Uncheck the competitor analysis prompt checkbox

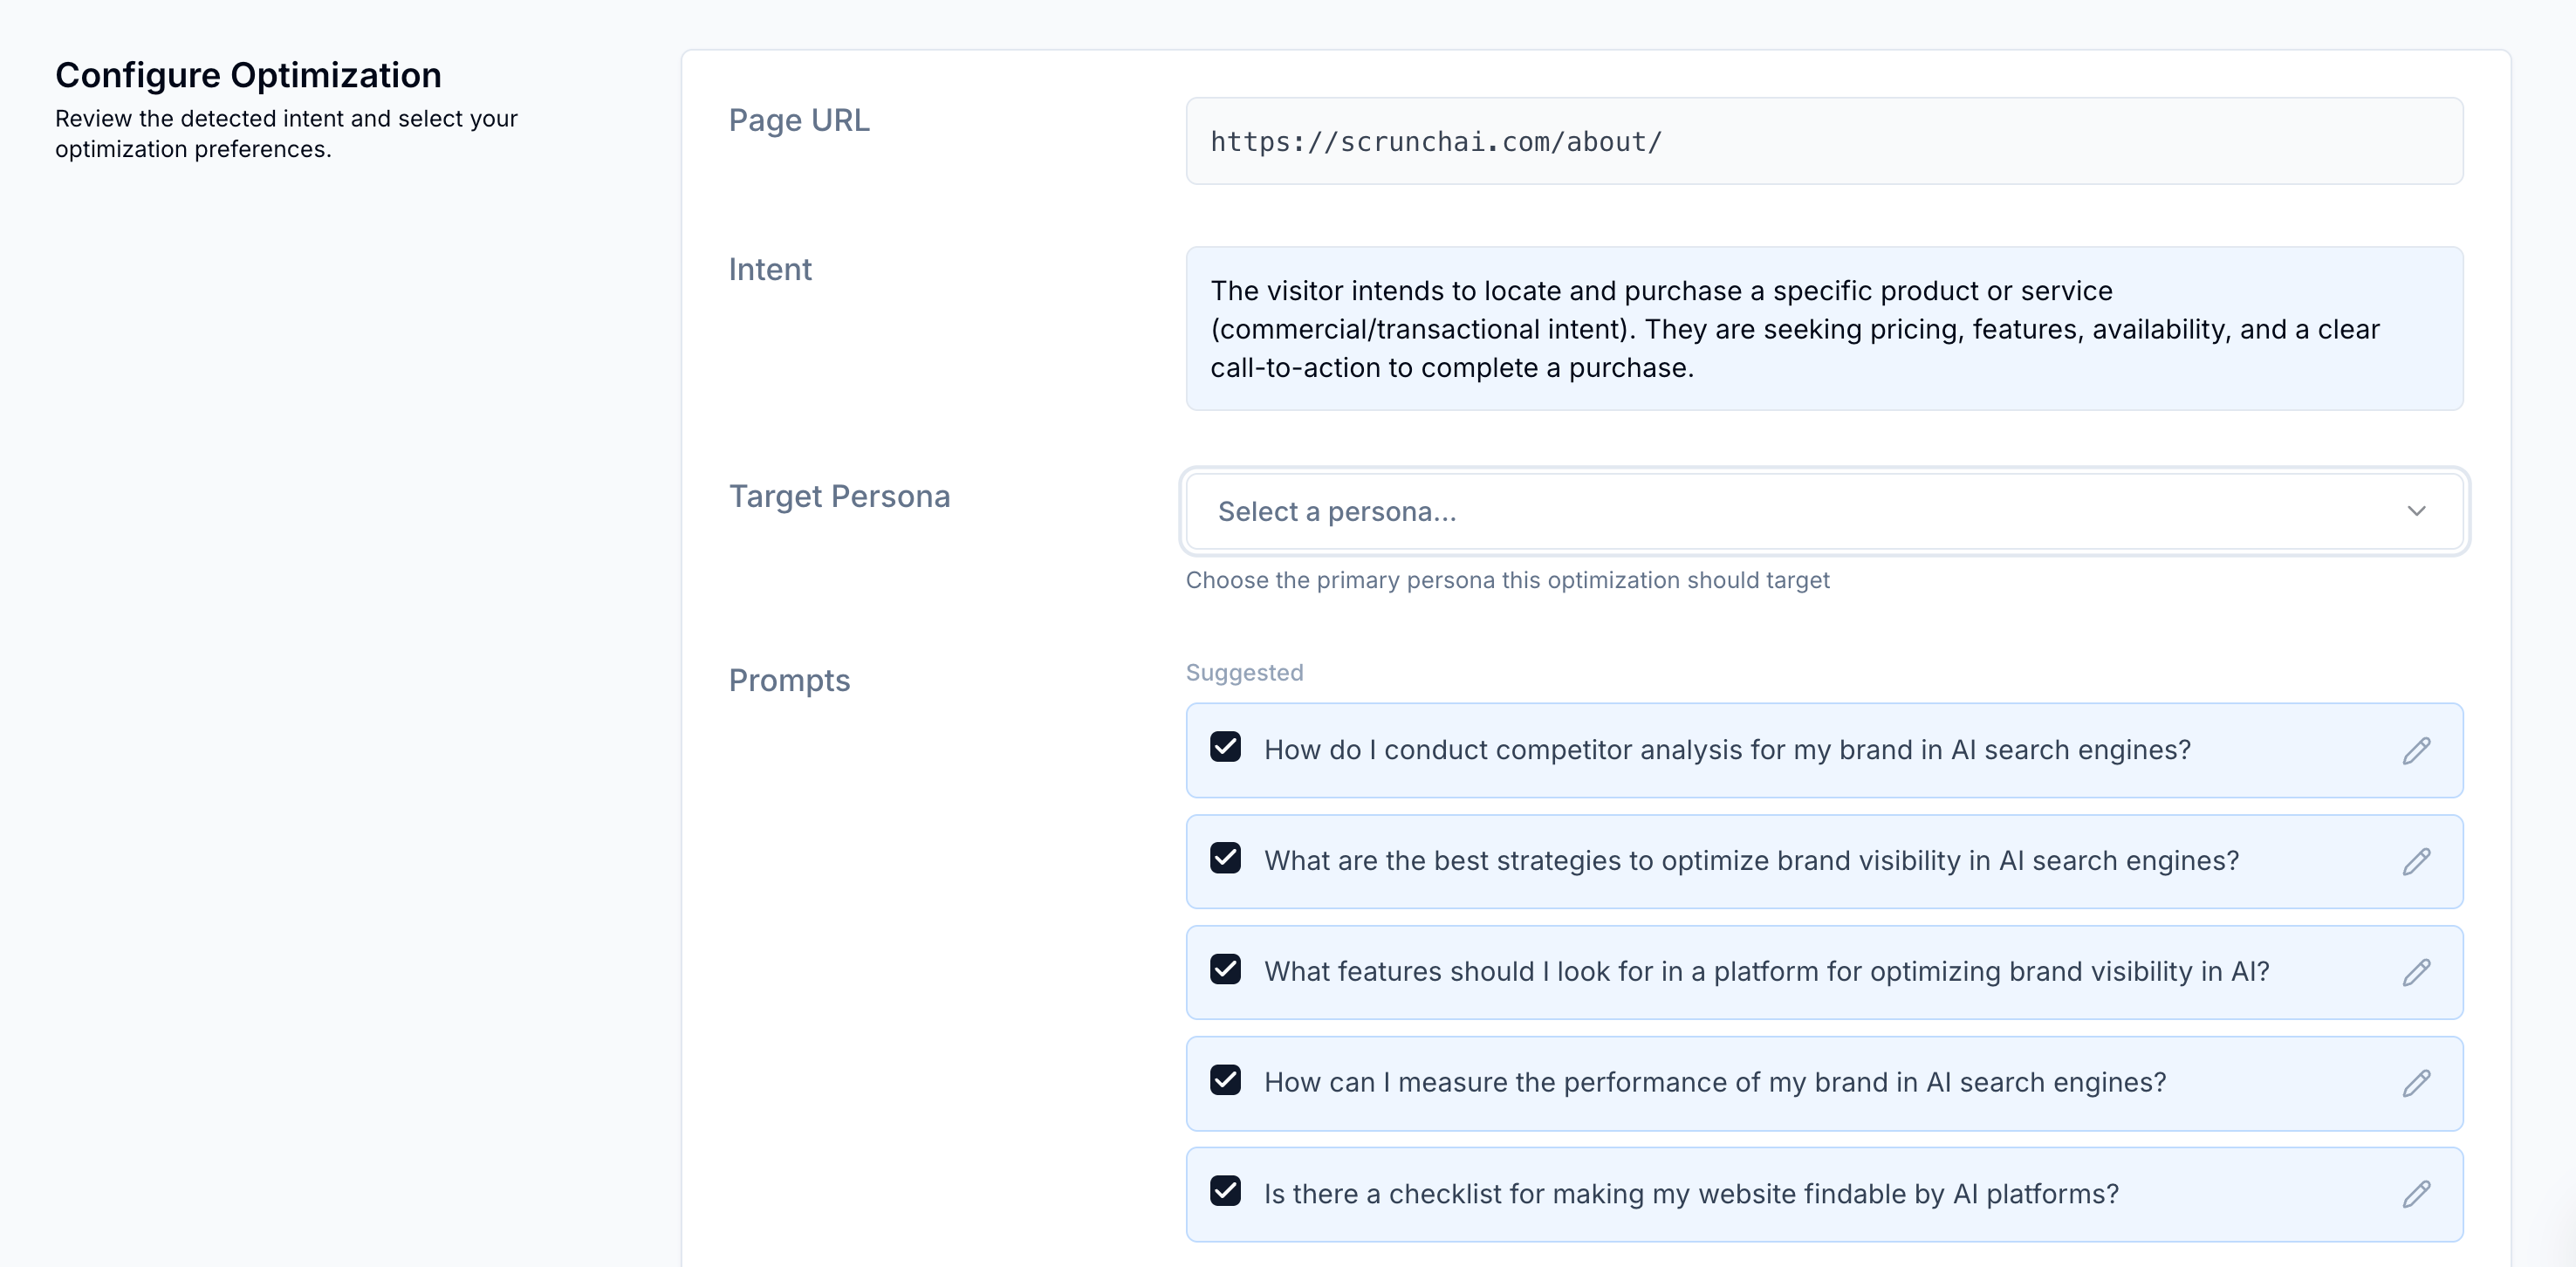pyautogui.click(x=1225, y=747)
